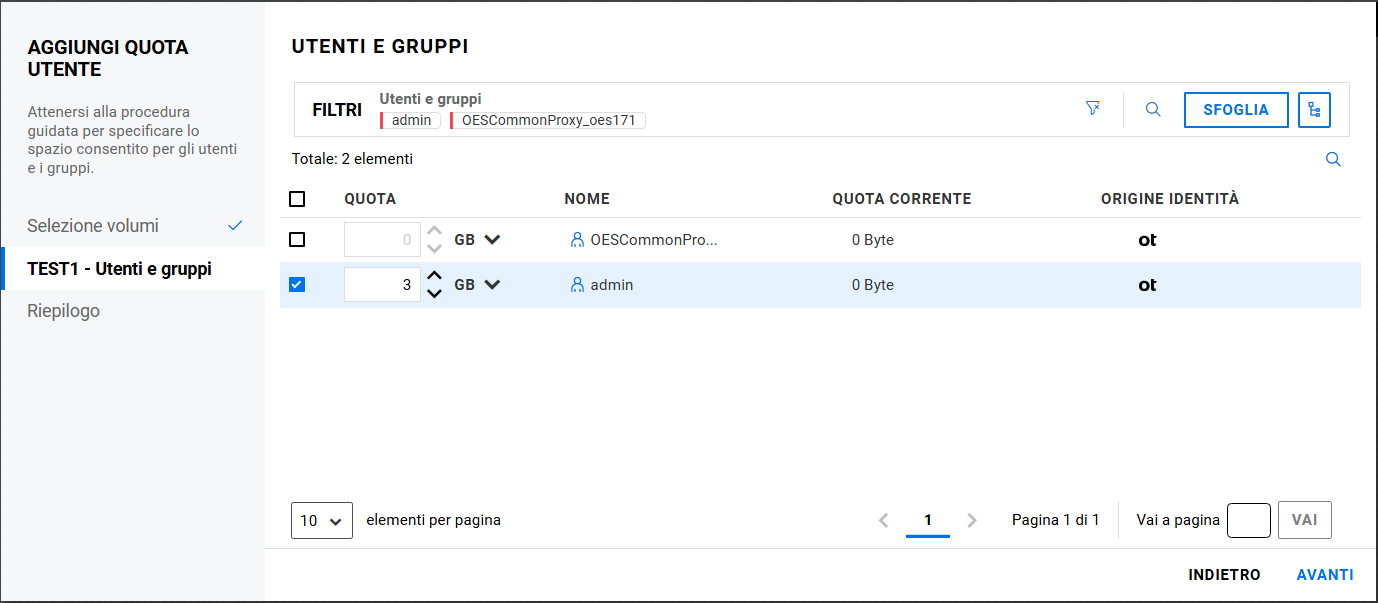Screen dimensions: 1378x603
Task: Go to next page arrow
Action: coord(972,520)
